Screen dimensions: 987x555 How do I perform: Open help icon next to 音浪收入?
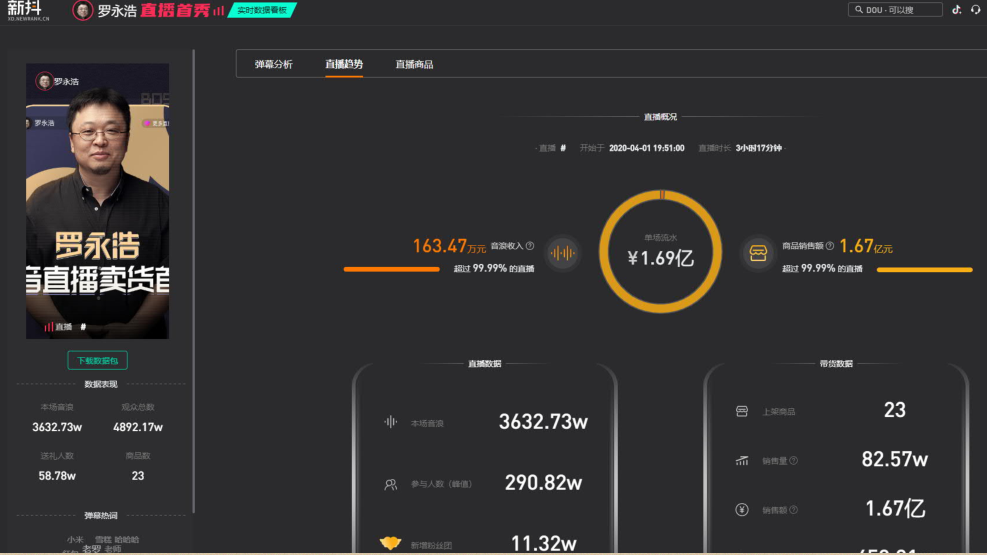tap(530, 246)
